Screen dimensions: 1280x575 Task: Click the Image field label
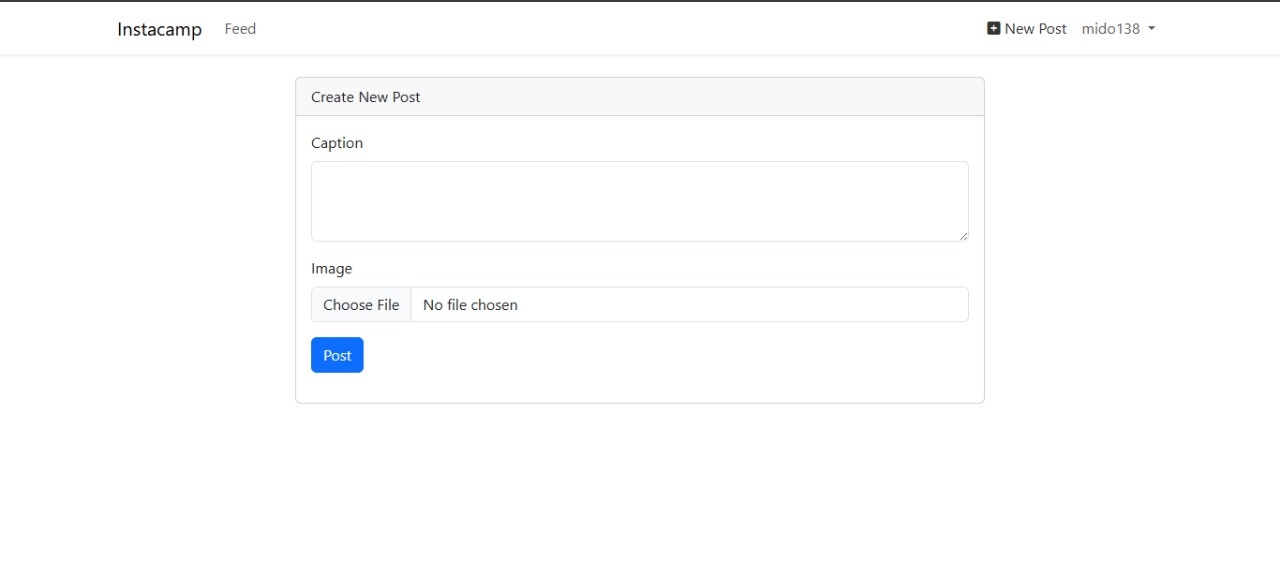tap(331, 269)
